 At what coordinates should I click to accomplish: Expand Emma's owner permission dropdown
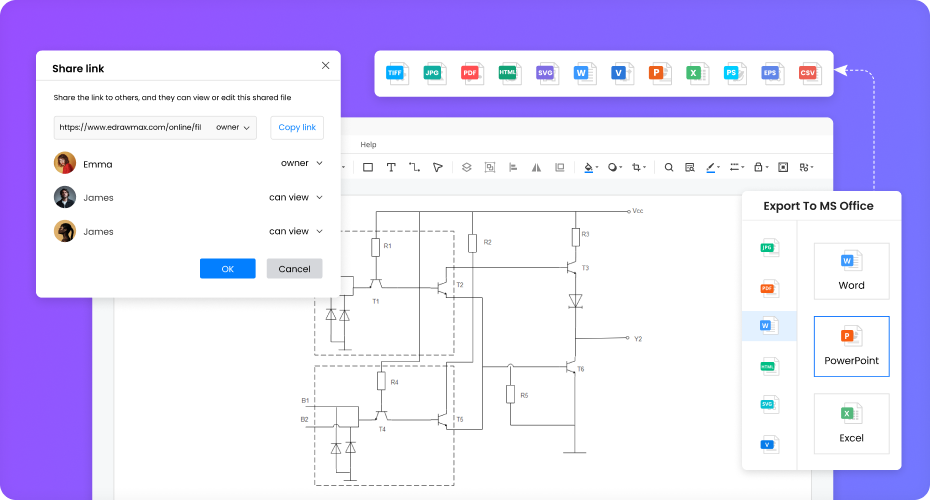click(x=301, y=163)
